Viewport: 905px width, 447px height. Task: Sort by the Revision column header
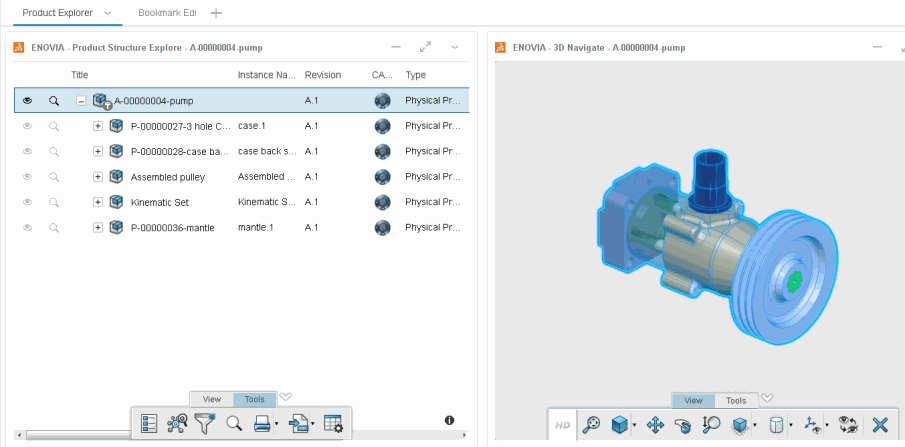pos(323,75)
